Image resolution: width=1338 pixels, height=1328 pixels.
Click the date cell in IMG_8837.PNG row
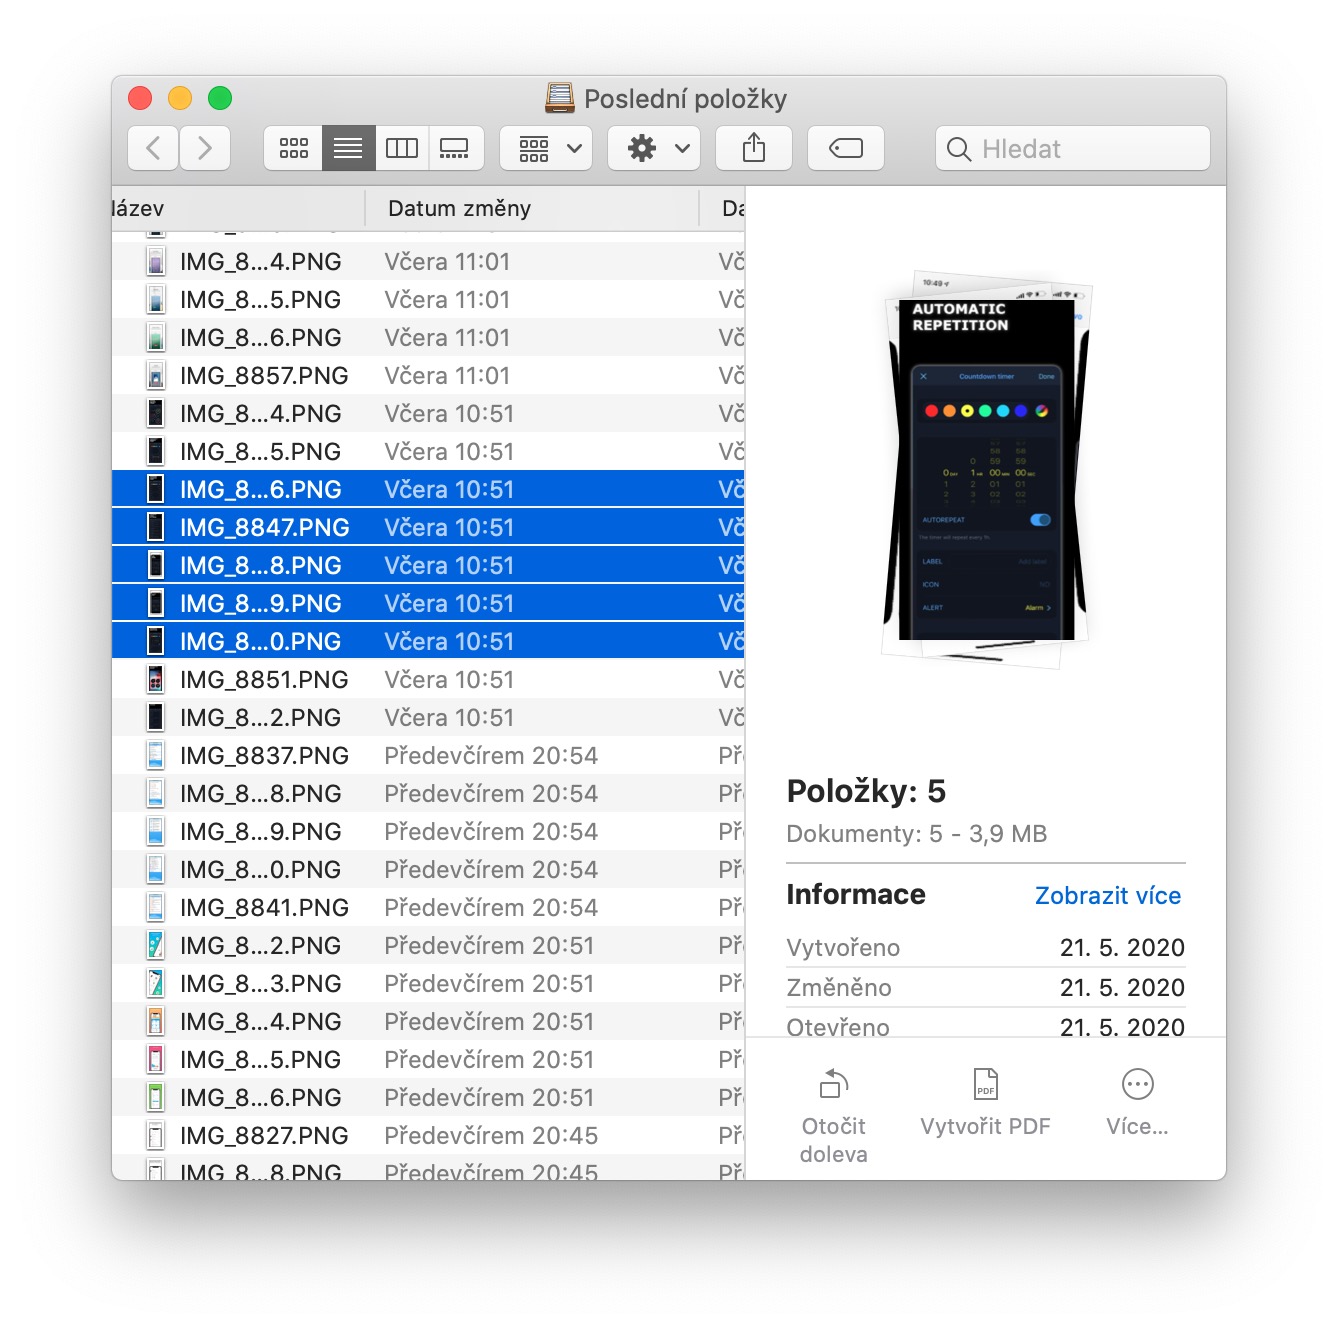coord(491,756)
